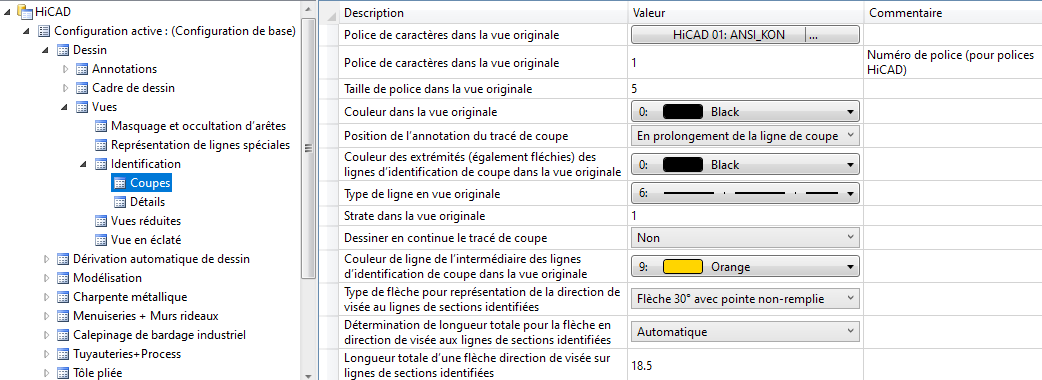Click the Modélisation table icon
Image resolution: width=1042 pixels, height=380 pixels.
[x=63, y=278]
